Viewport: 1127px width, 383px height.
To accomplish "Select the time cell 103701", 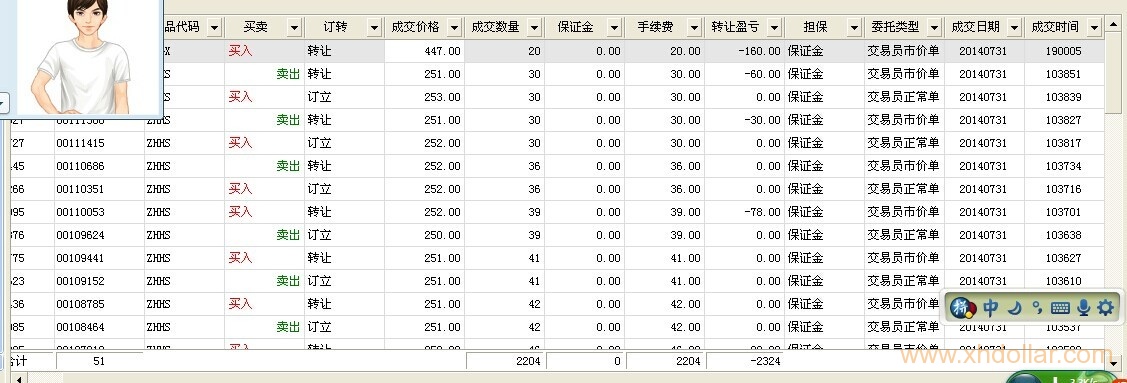I will pyautogui.click(x=1063, y=212).
